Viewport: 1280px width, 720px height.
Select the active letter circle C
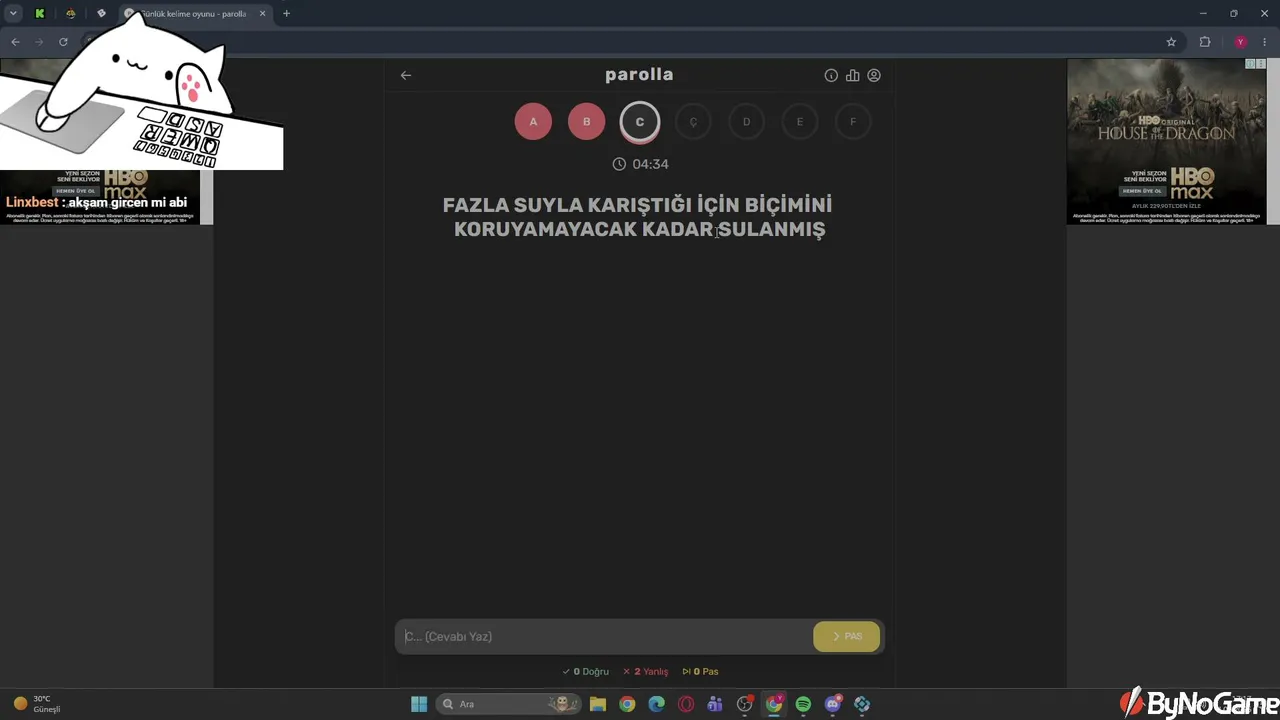(640, 122)
